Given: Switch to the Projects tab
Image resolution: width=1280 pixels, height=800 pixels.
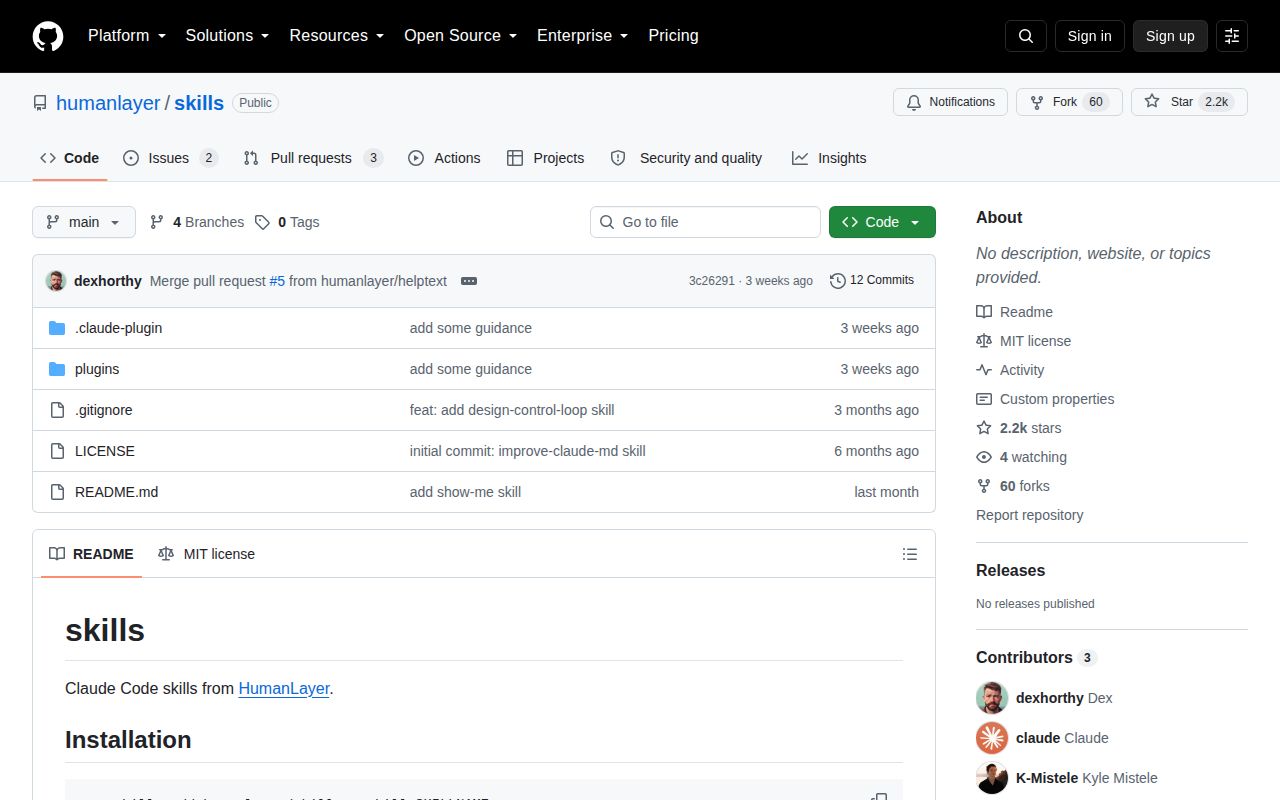Looking at the screenshot, I should [x=545, y=158].
